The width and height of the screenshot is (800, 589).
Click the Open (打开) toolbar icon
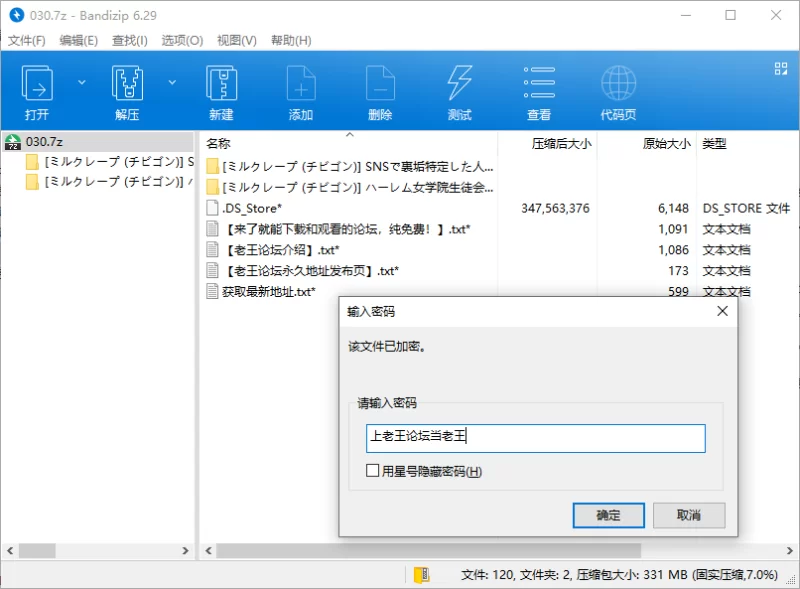click(x=37, y=92)
